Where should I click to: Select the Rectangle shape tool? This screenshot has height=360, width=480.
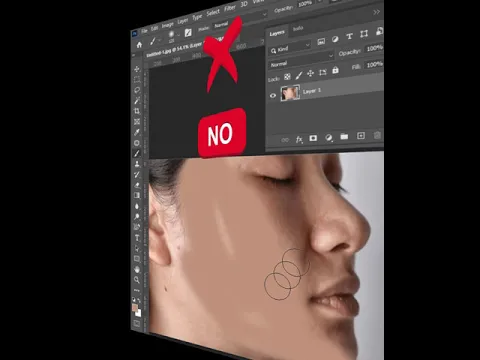137,259
